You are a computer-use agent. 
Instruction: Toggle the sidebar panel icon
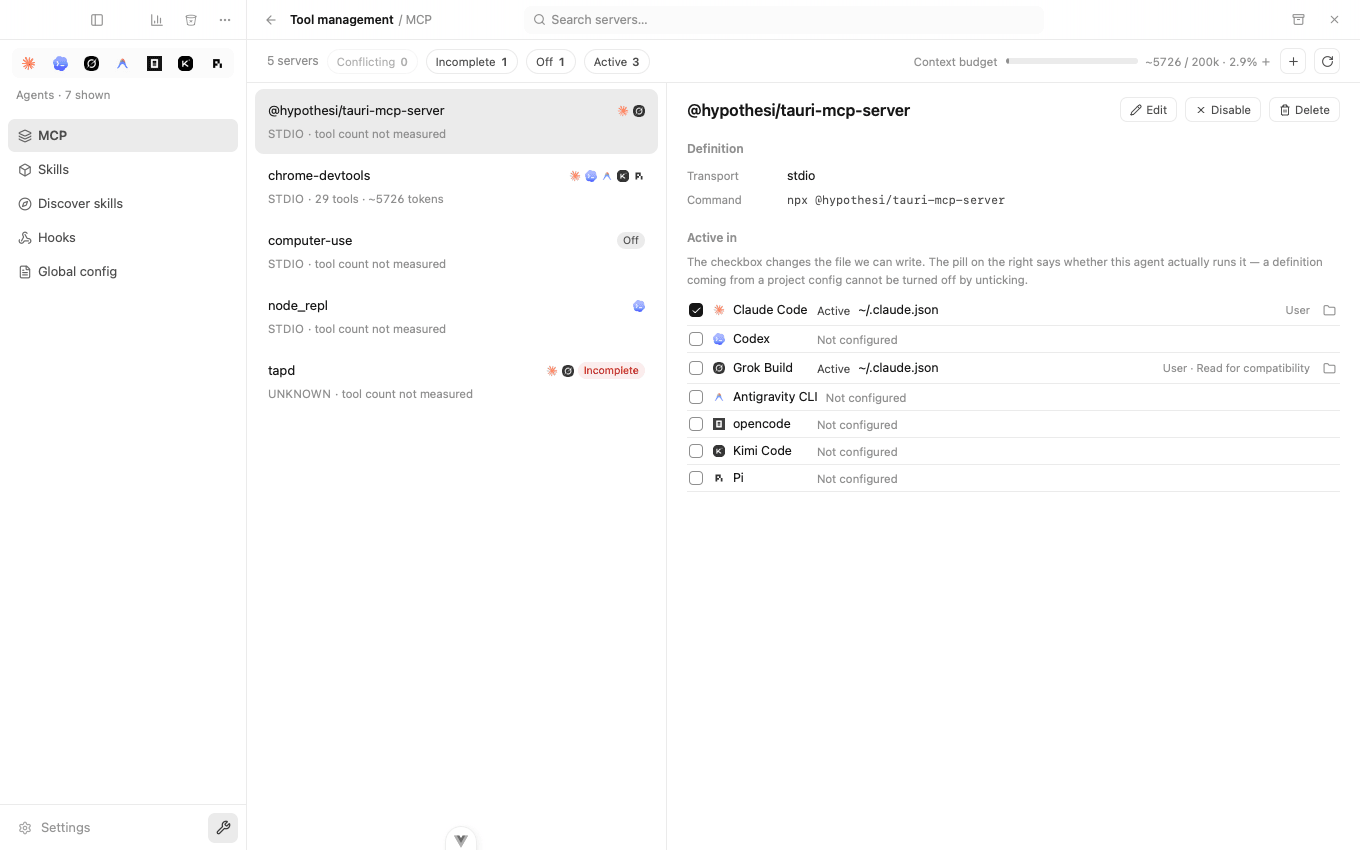pos(97,20)
